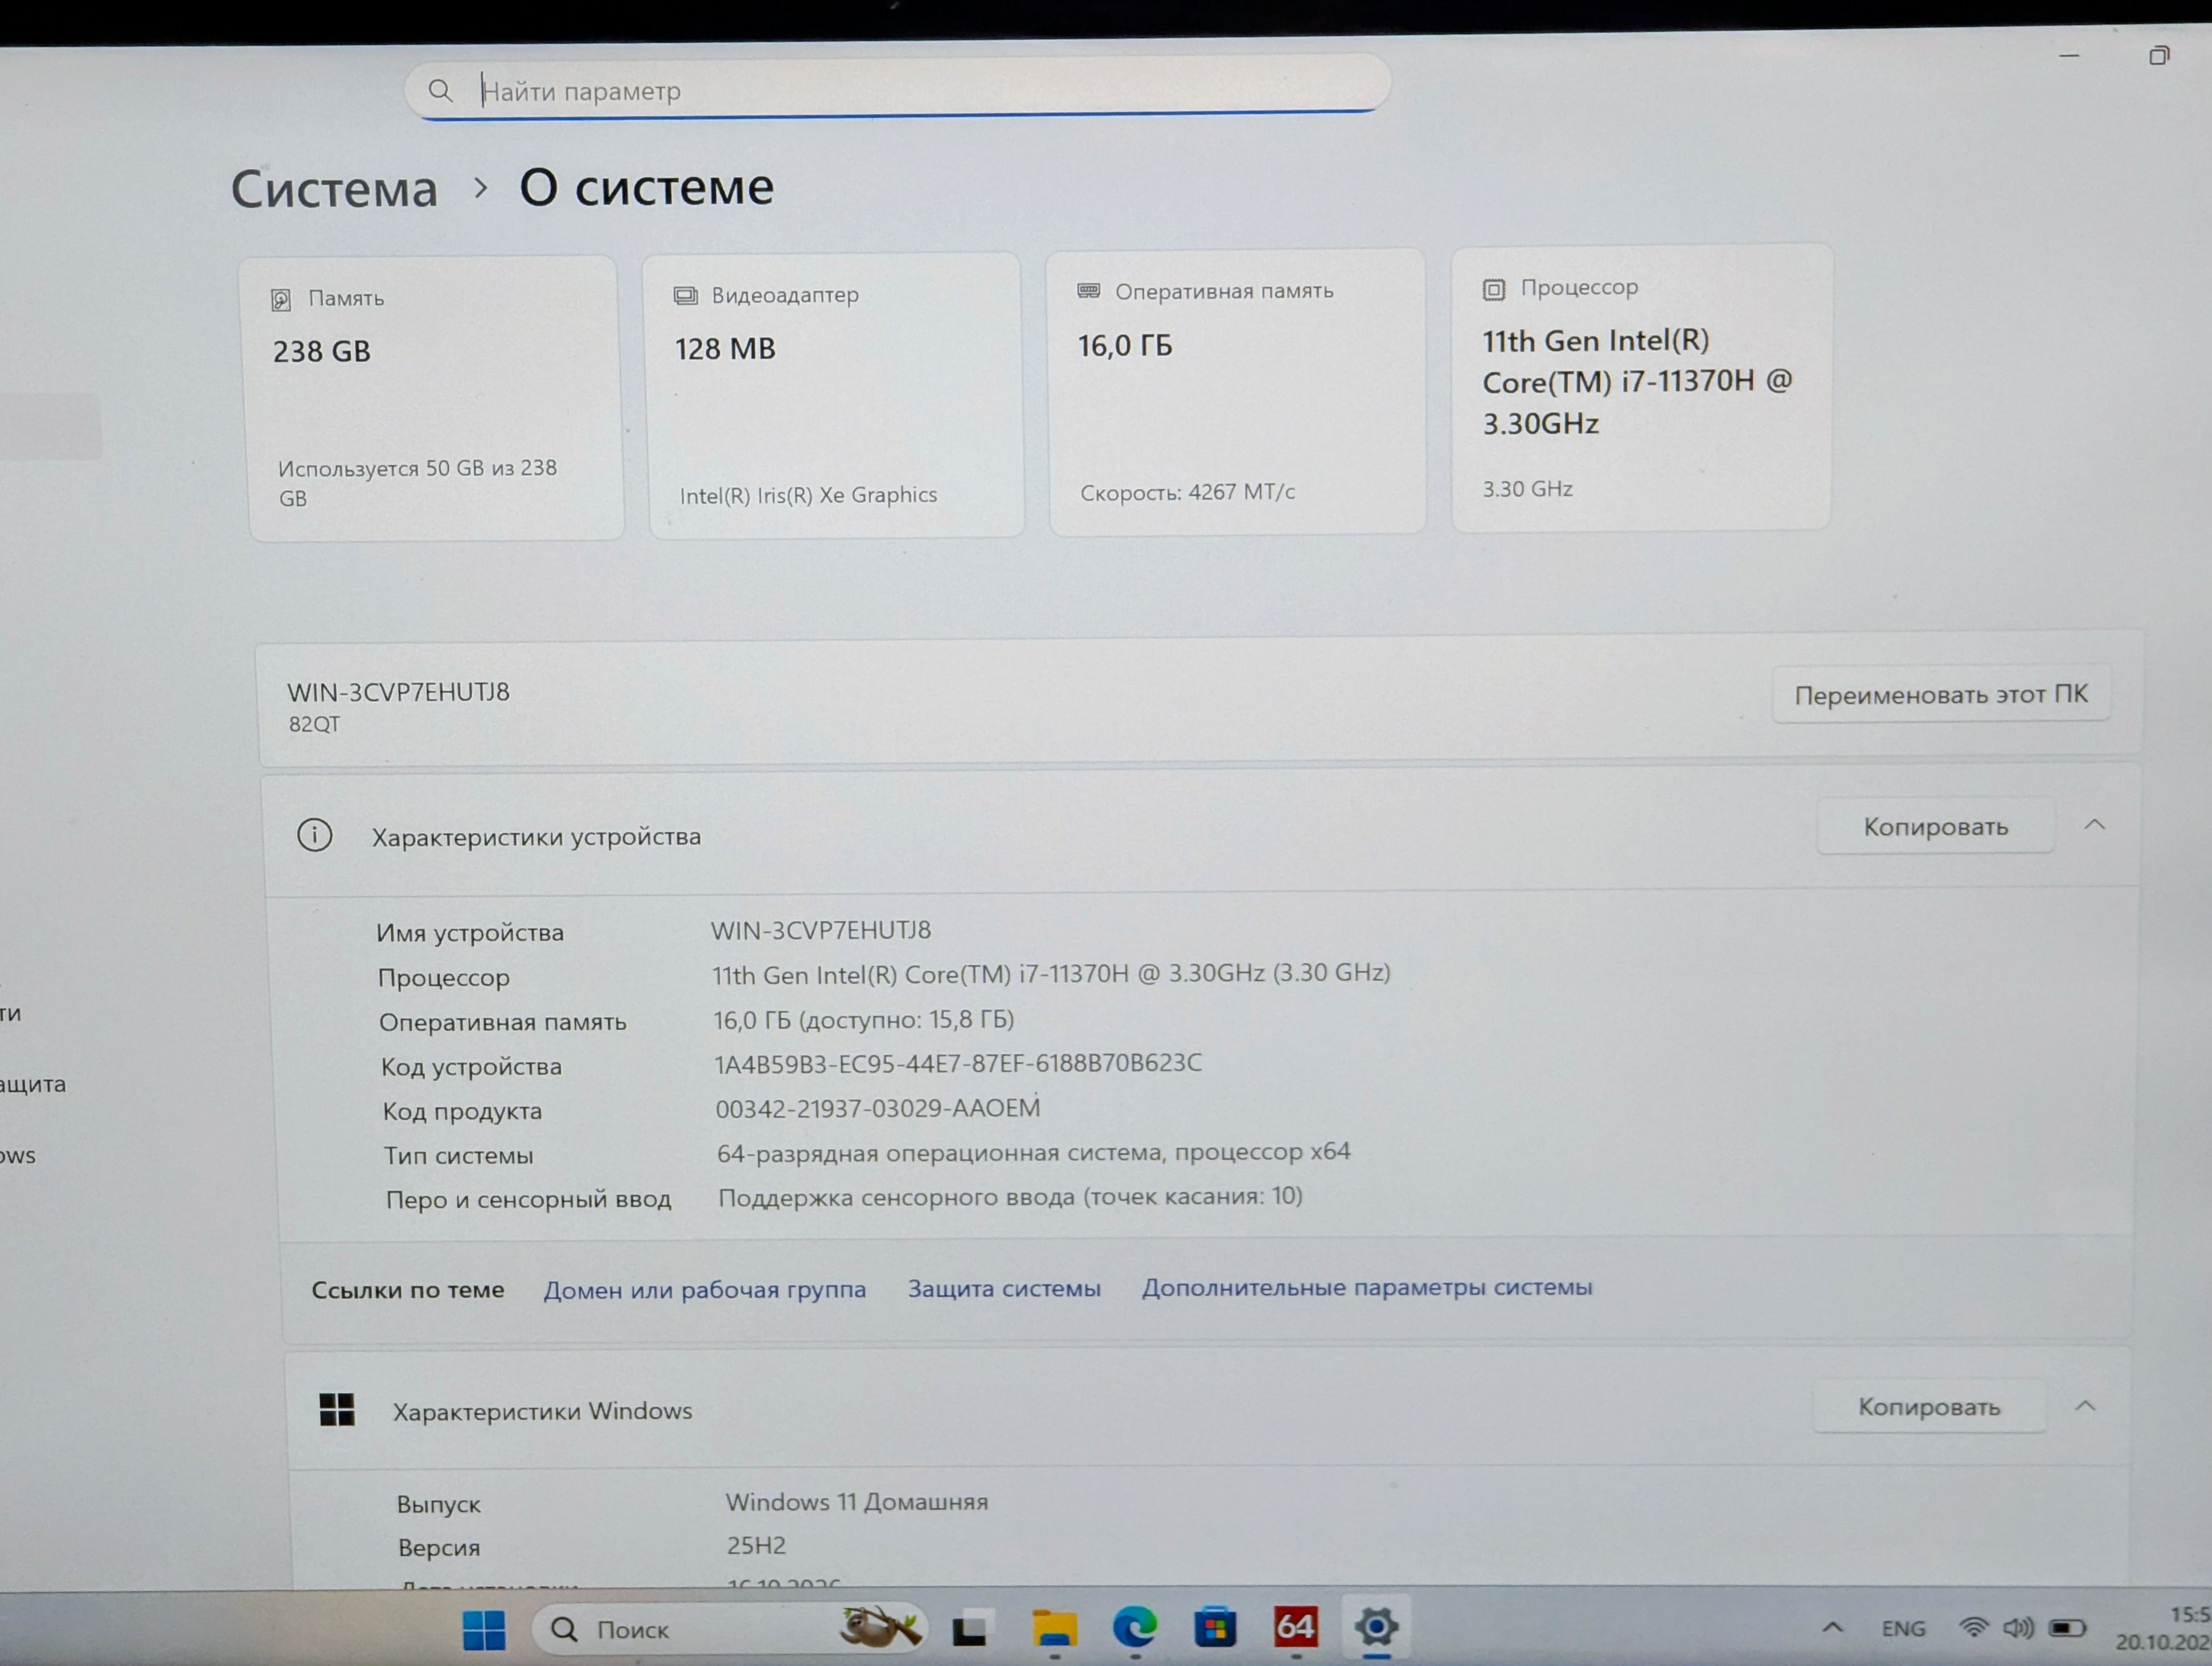Click the volume speaker tray icon

(x=2018, y=1627)
